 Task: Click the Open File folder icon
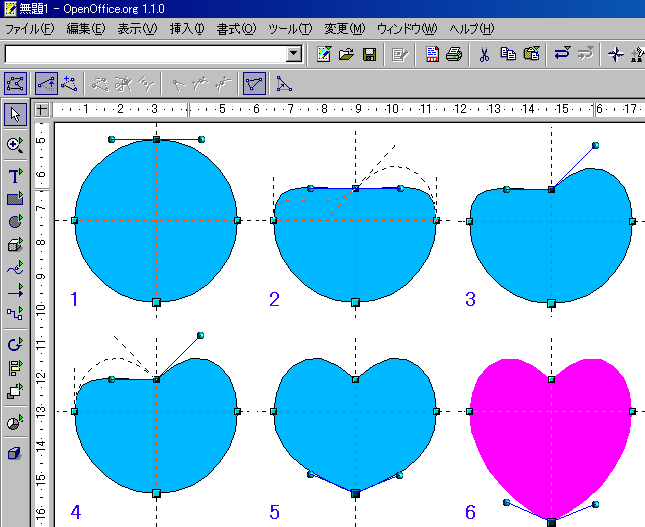346,54
